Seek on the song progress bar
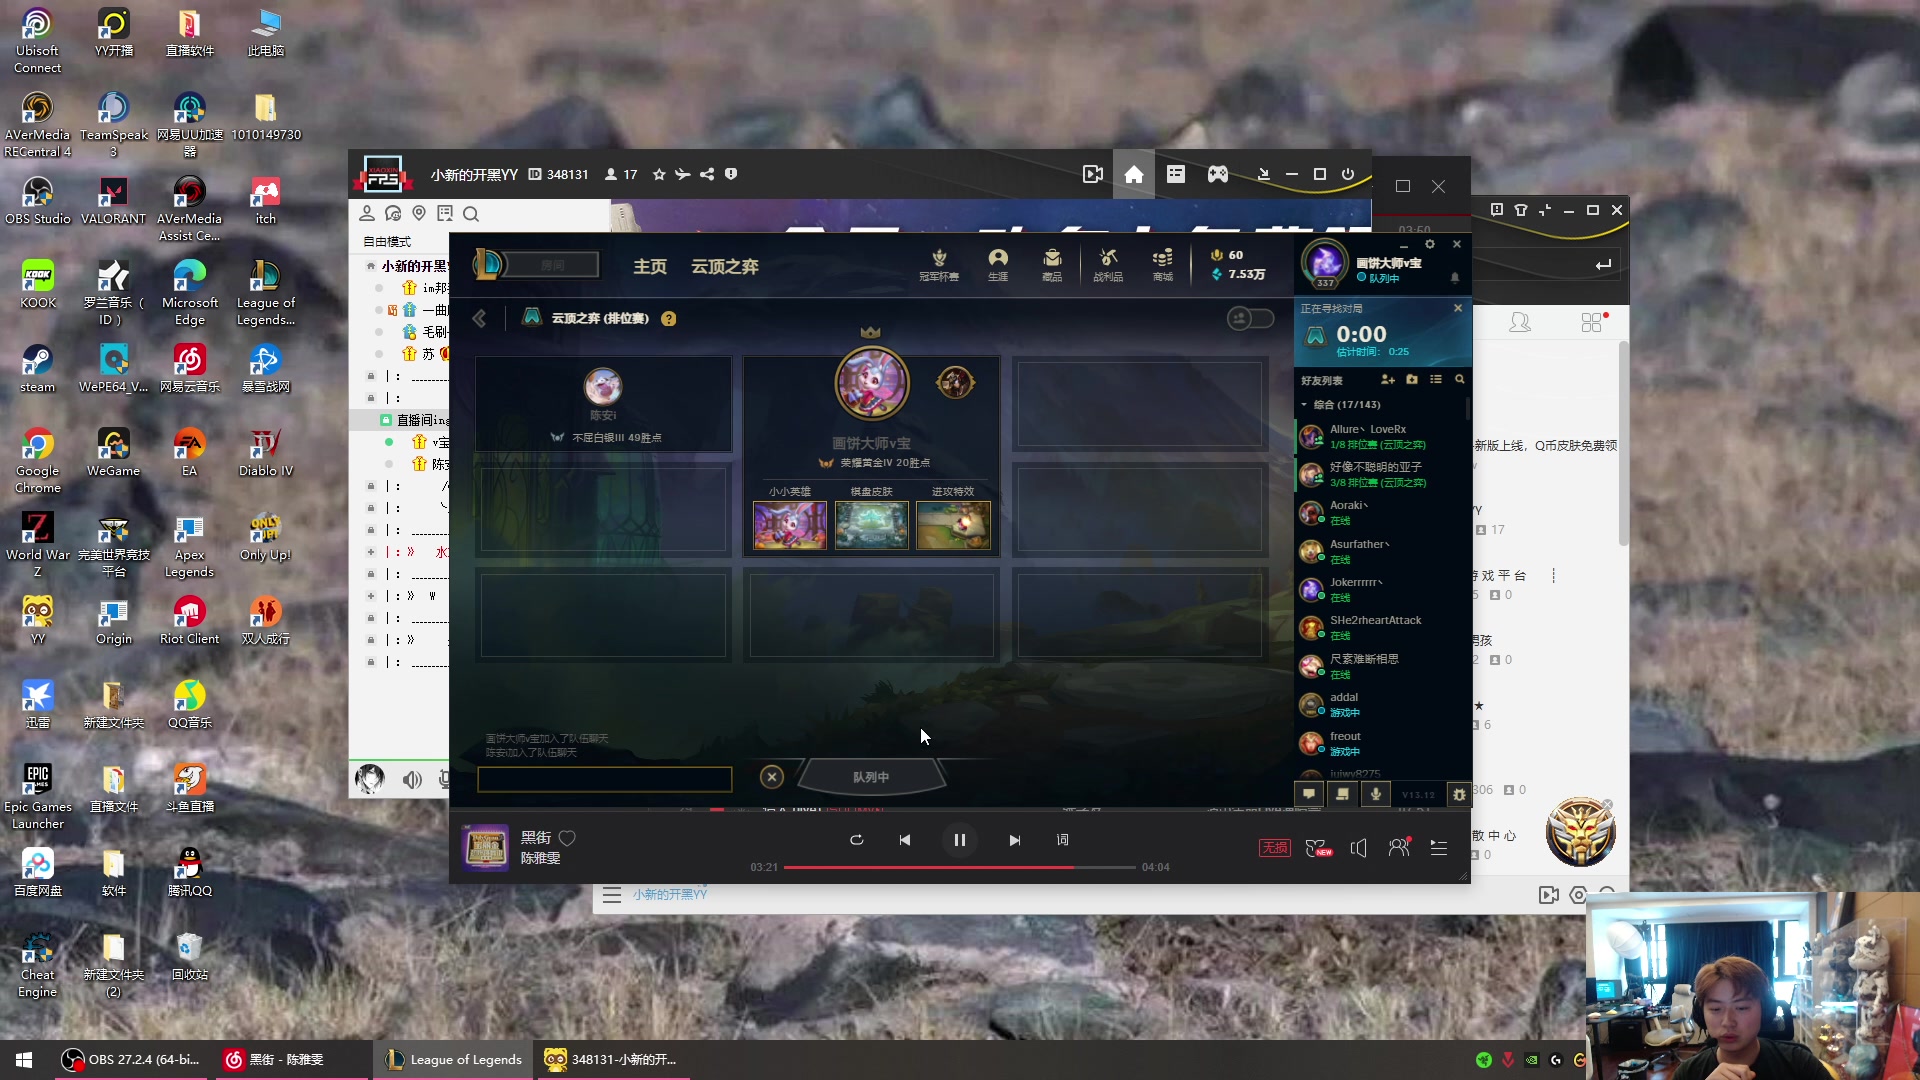This screenshot has width=1920, height=1080. pyautogui.click(x=958, y=867)
